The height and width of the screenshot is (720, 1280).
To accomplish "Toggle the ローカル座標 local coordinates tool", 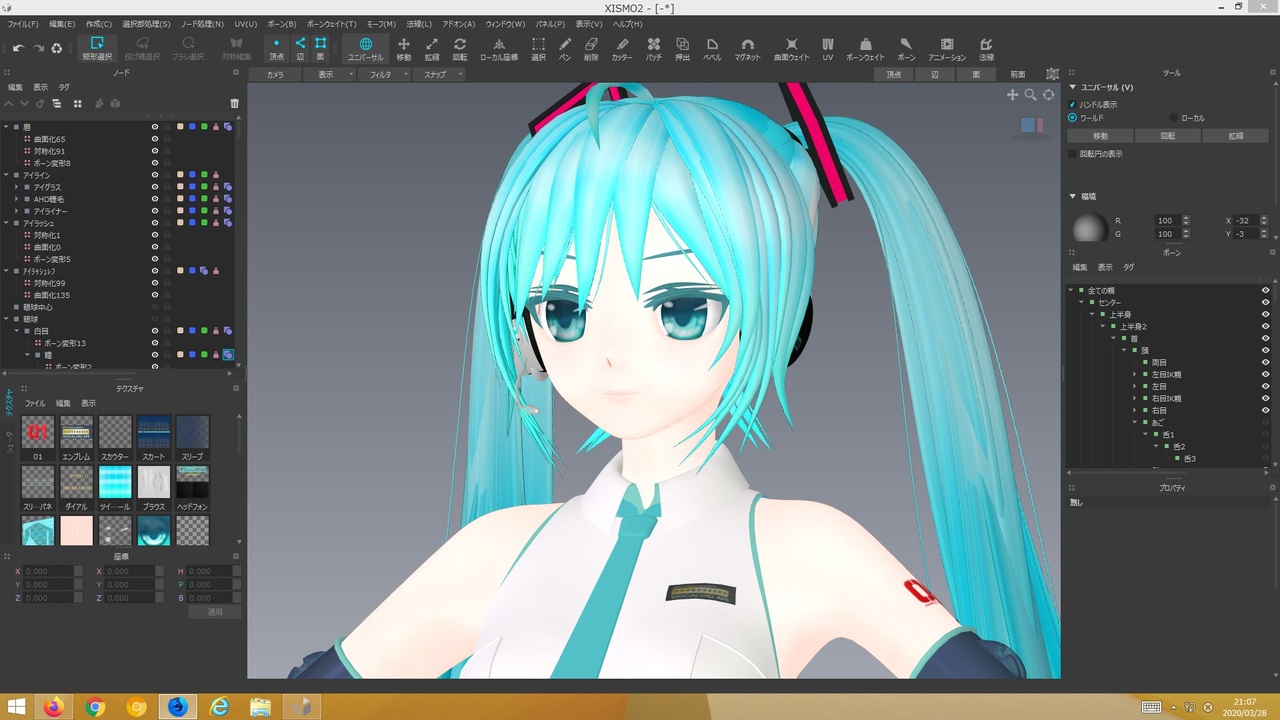I will pyautogui.click(x=498, y=48).
